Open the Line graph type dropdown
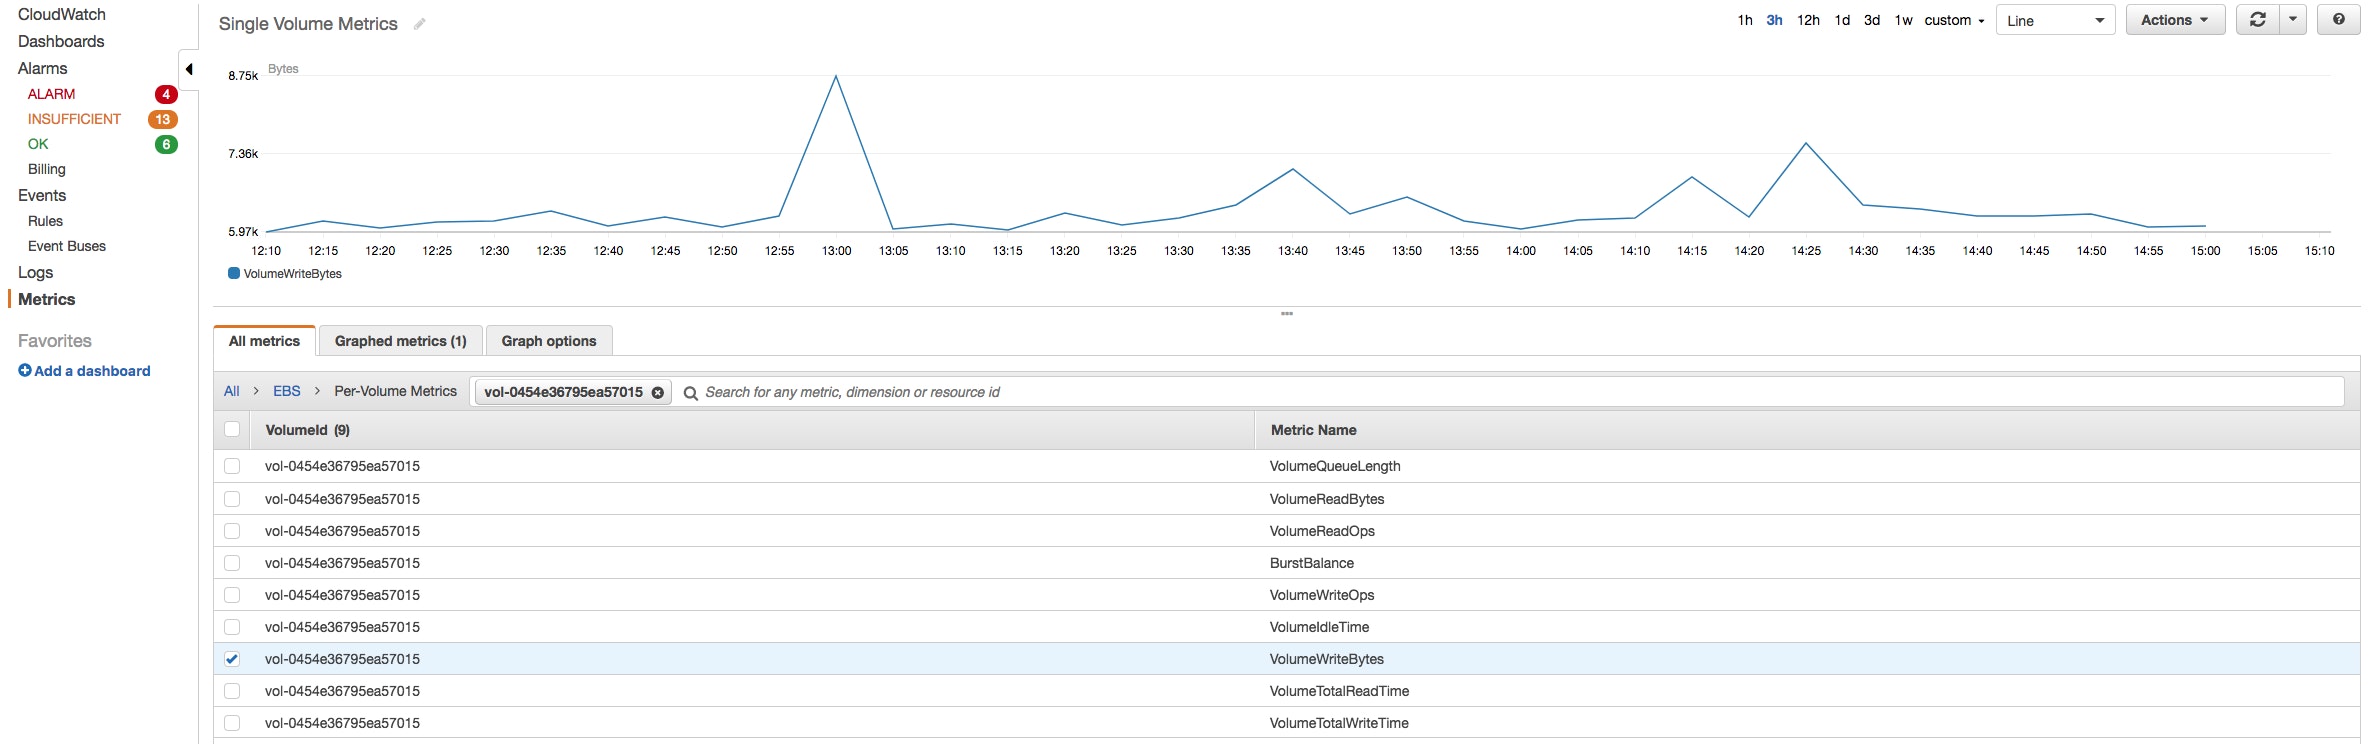Screen dimensions: 2369x744 (2055, 20)
